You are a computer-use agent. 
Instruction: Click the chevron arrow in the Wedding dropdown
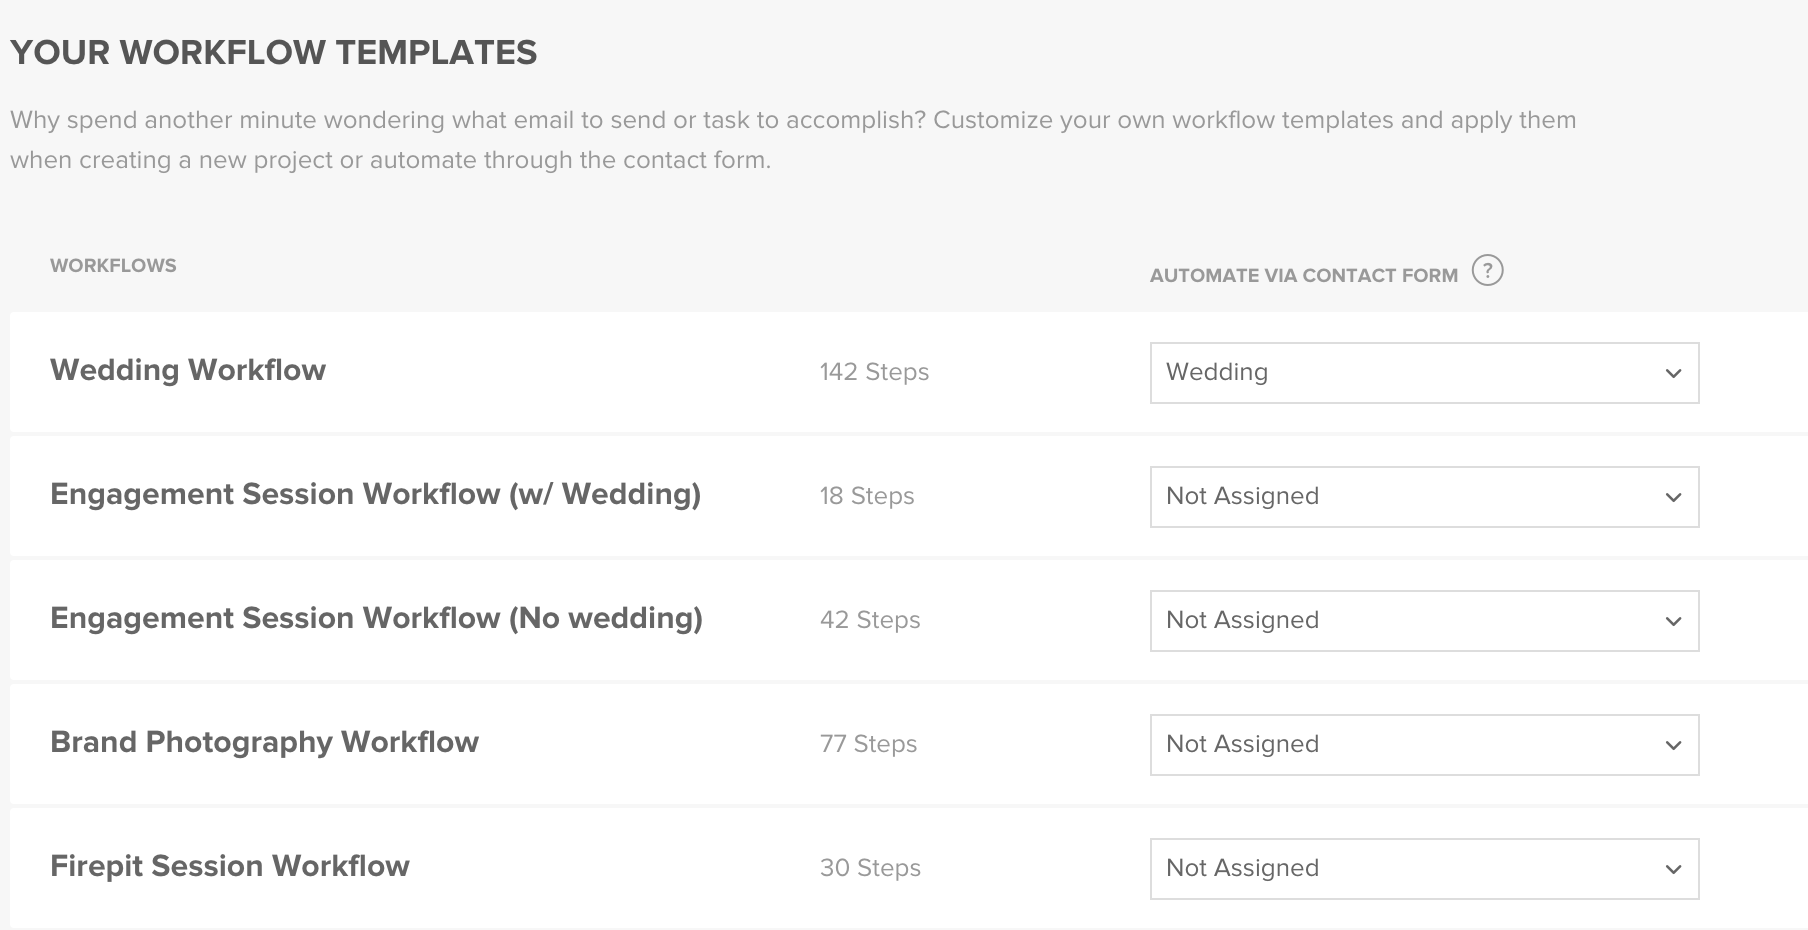1673,374
